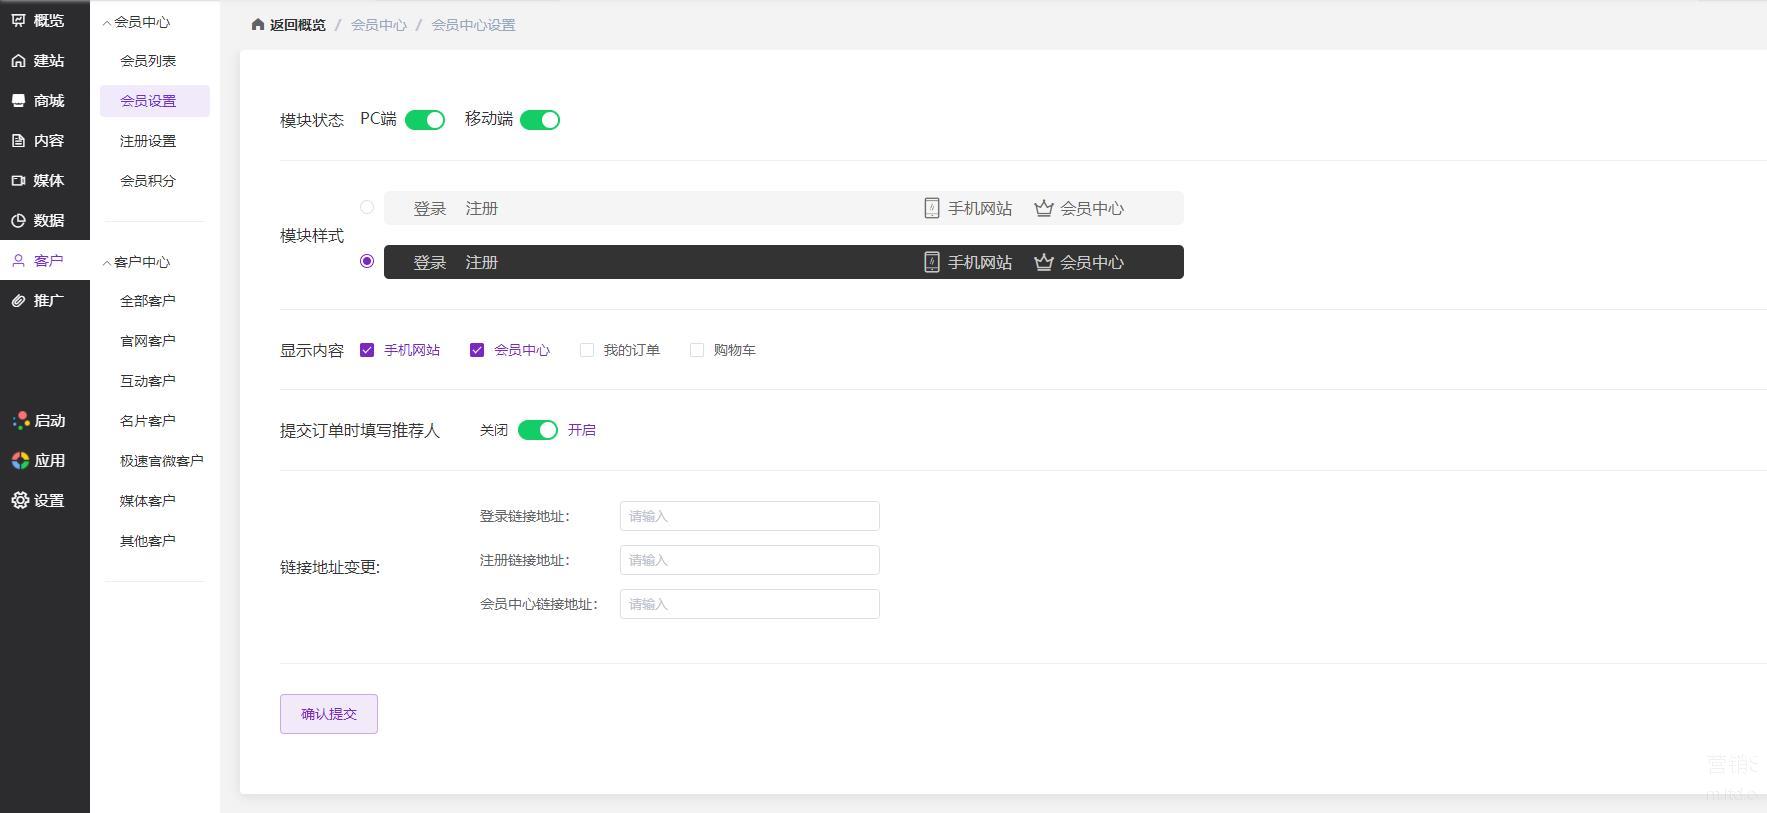Open the 推广 promotion icon
The image size is (1767, 813).
click(19, 301)
